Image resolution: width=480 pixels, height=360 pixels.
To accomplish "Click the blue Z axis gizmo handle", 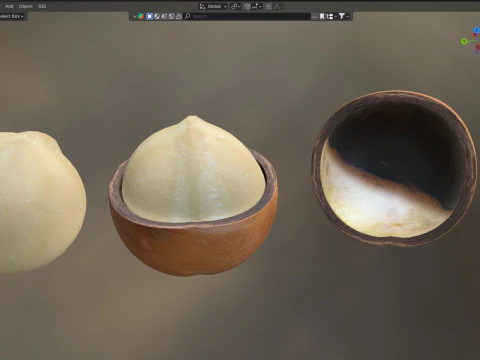I will pos(477,30).
